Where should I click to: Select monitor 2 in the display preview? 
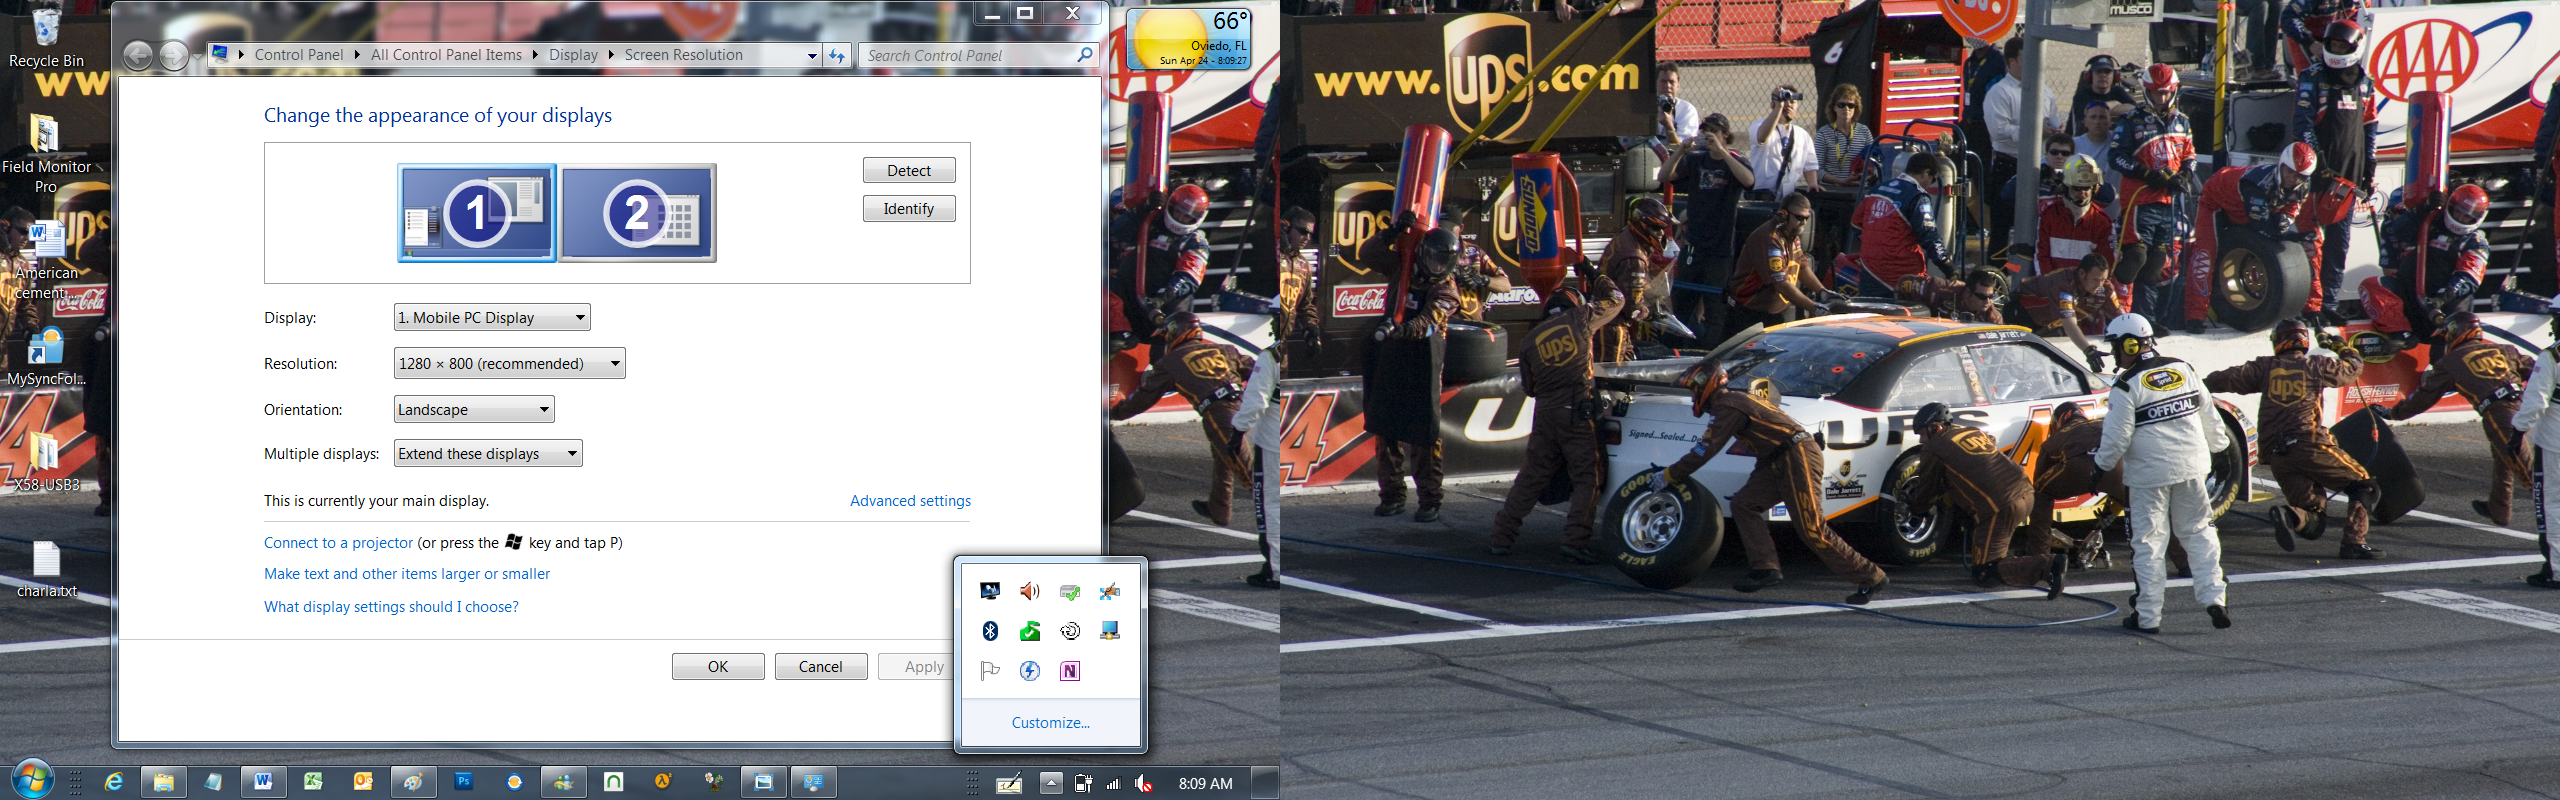pos(638,213)
